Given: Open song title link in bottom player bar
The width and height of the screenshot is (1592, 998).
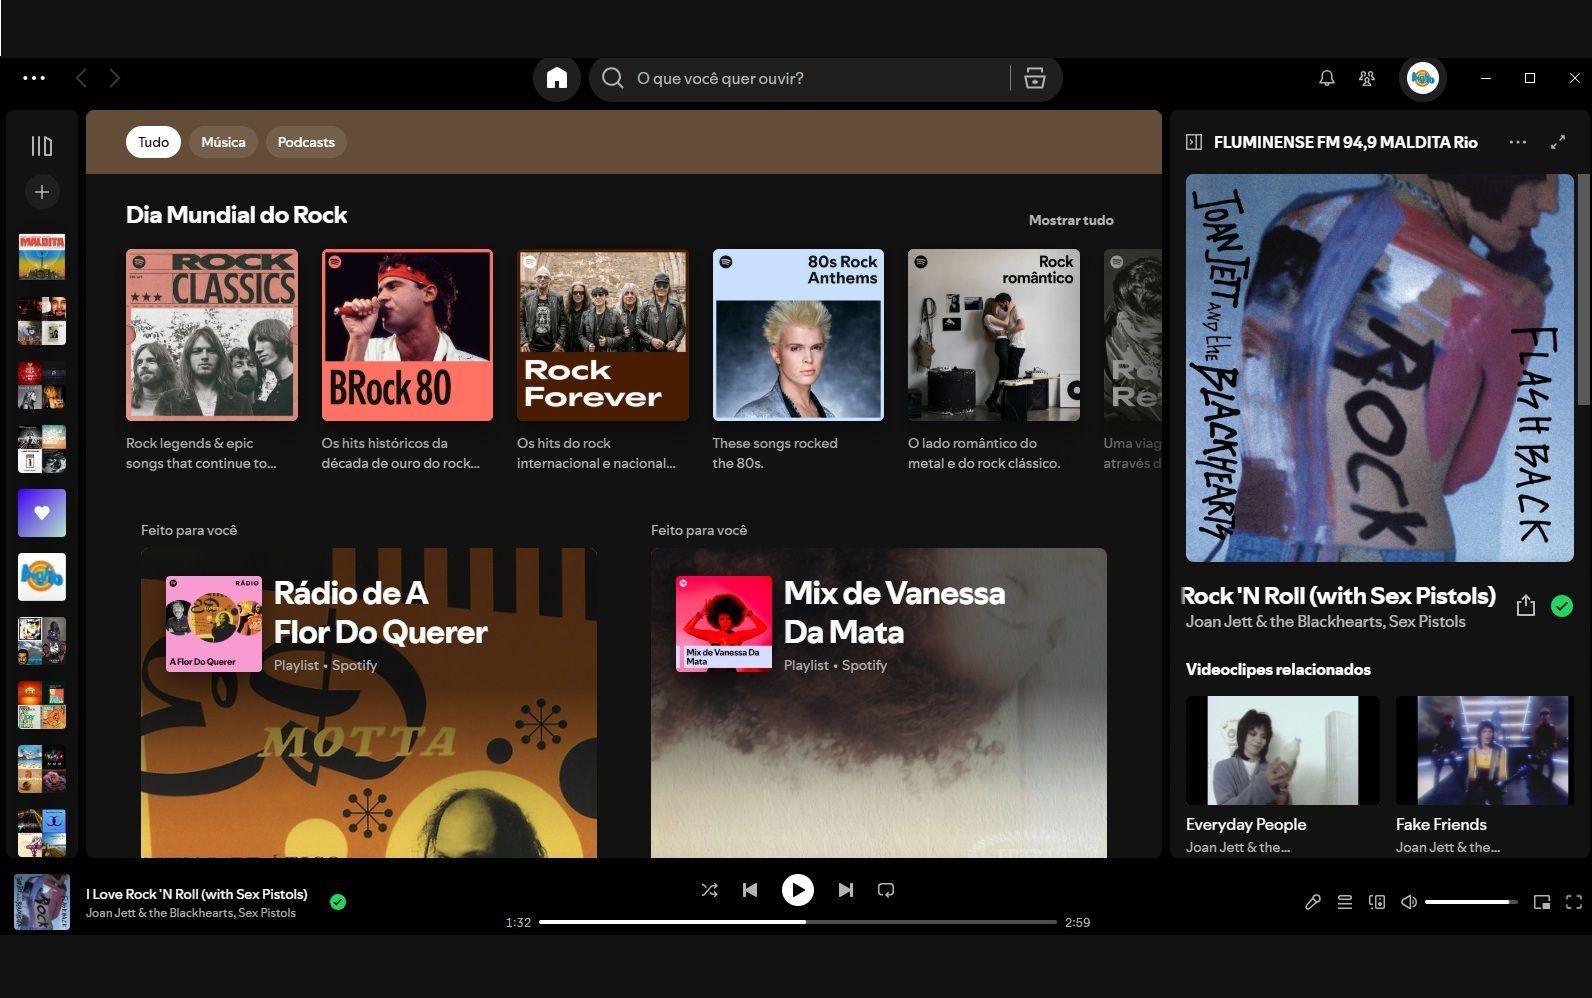Looking at the screenshot, I should 197,894.
